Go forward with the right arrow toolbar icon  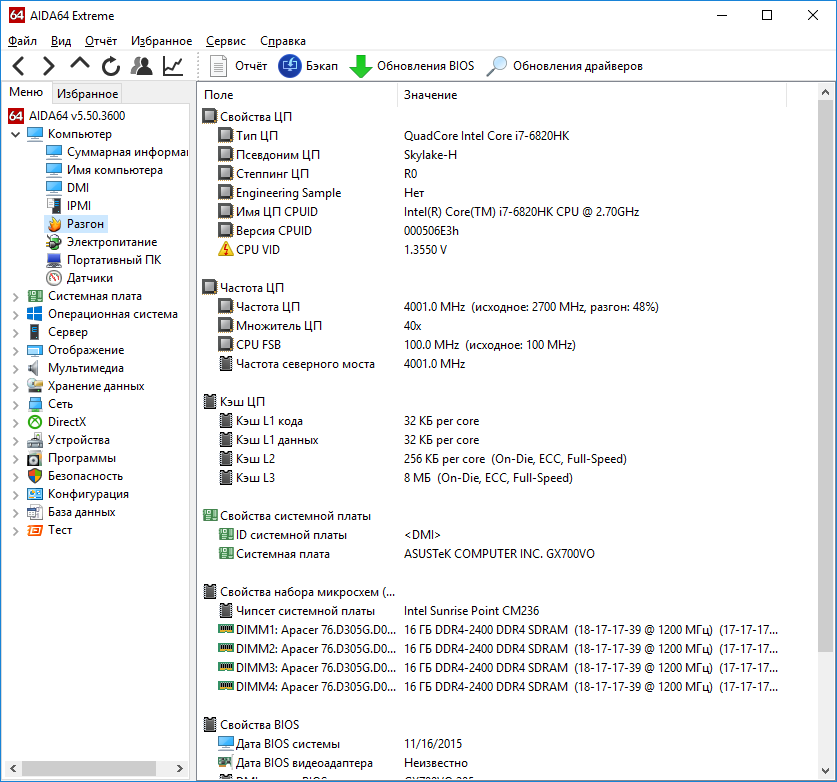[49, 66]
